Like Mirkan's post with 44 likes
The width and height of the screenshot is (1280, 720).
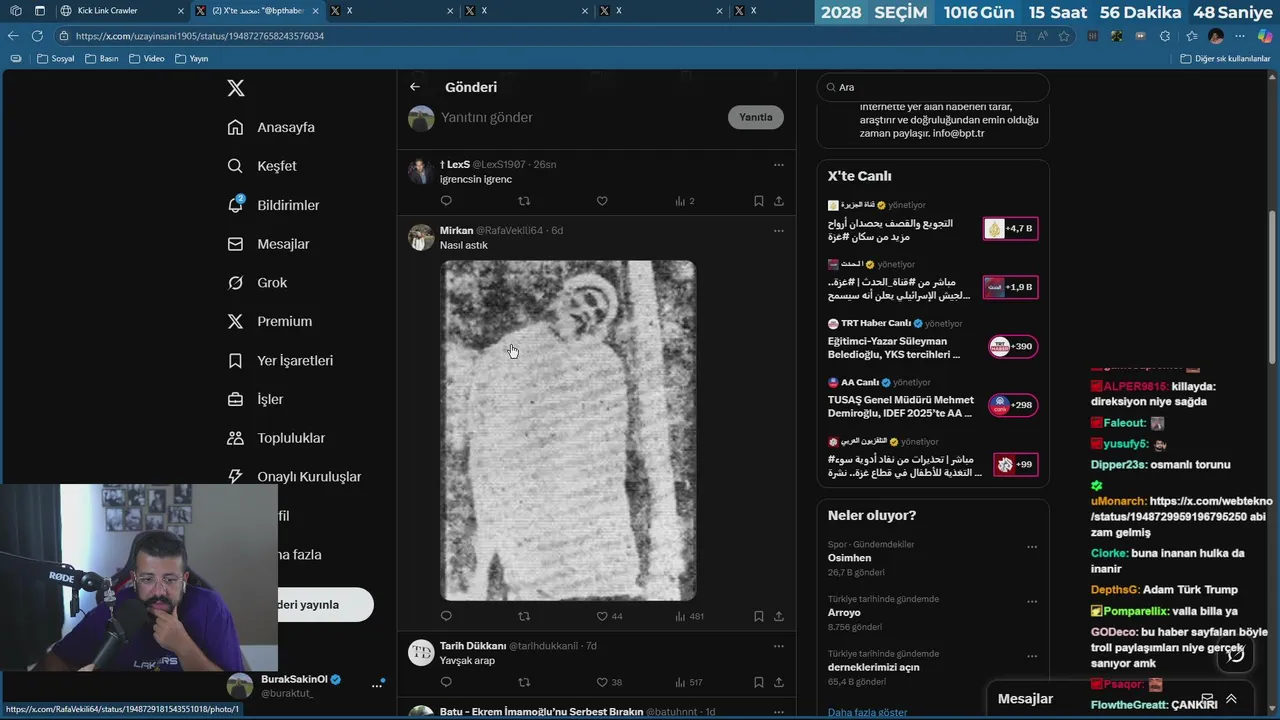point(609,616)
